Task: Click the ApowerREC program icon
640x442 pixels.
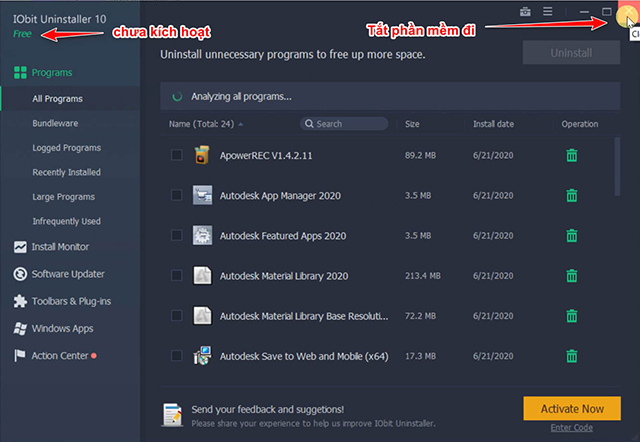Action: 202,155
